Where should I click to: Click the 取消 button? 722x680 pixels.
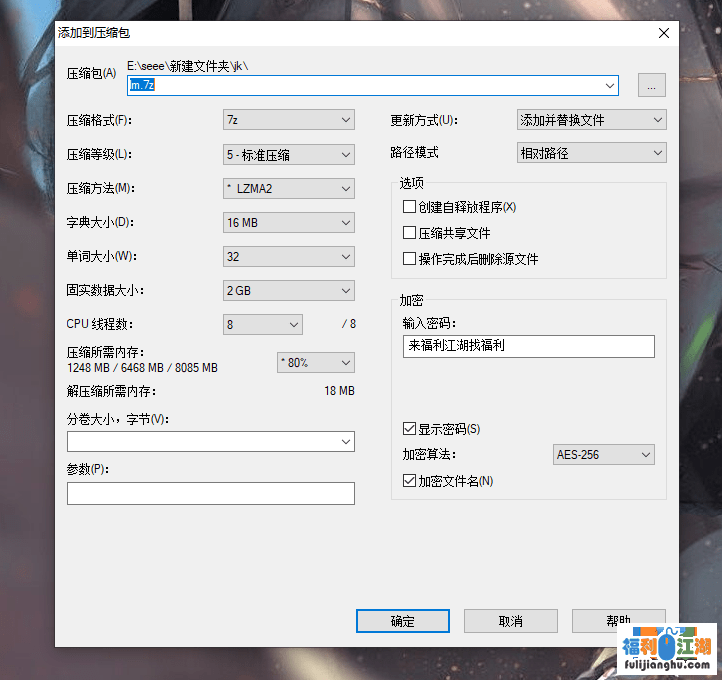click(510, 621)
